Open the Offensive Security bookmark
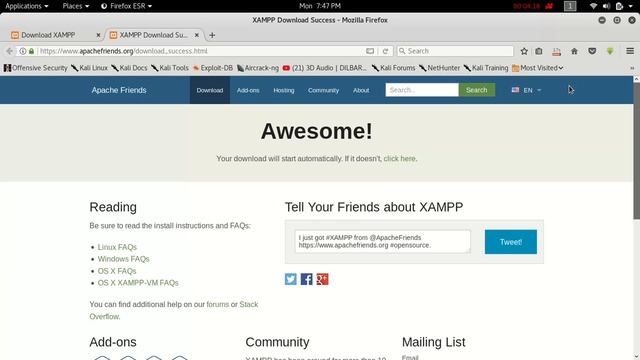The height and width of the screenshot is (360, 640). (x=36, y=68)
